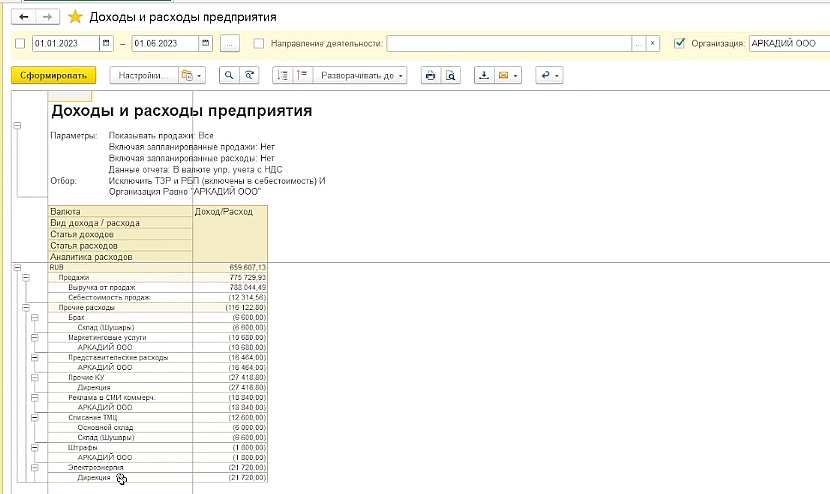The width and height of the screenshot is (830, 494).
Task: Click the end date field 01.06.2023
Action: coord(165,43)
